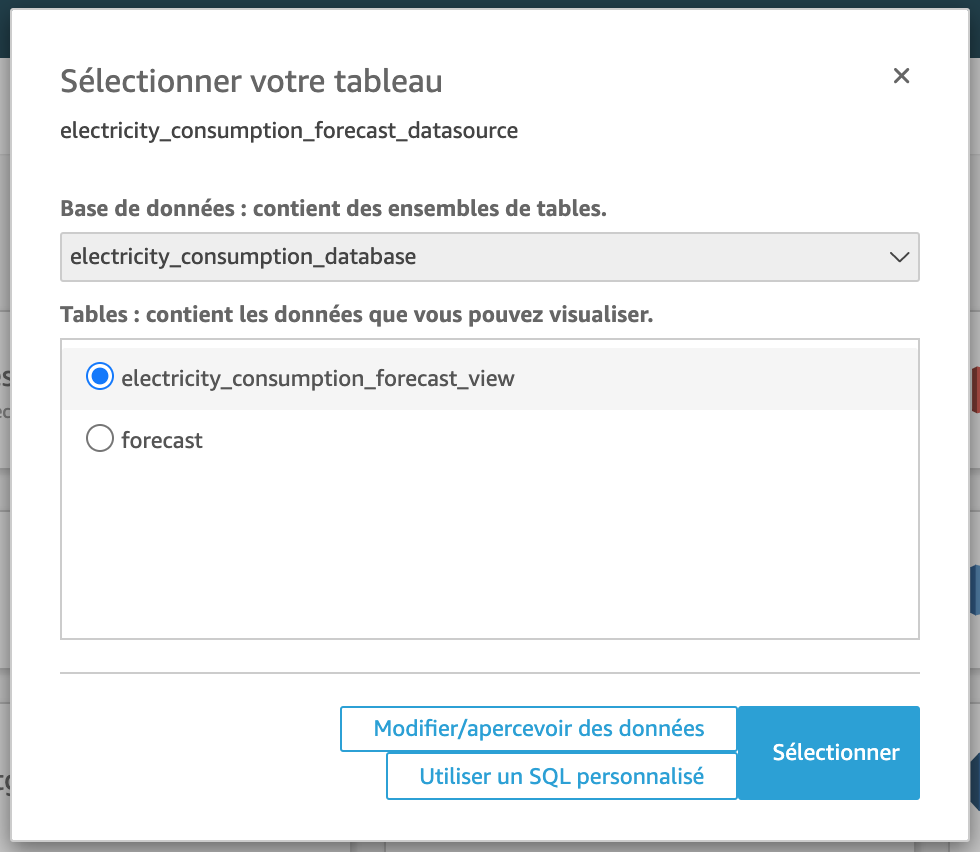Close the Sélectionner votre tableau dialog

pos(901,76)
